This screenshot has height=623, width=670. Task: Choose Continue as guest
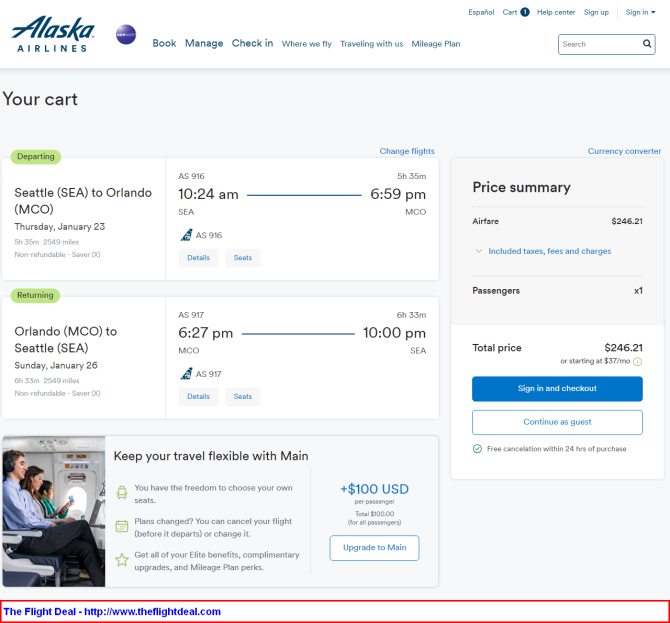557,422
